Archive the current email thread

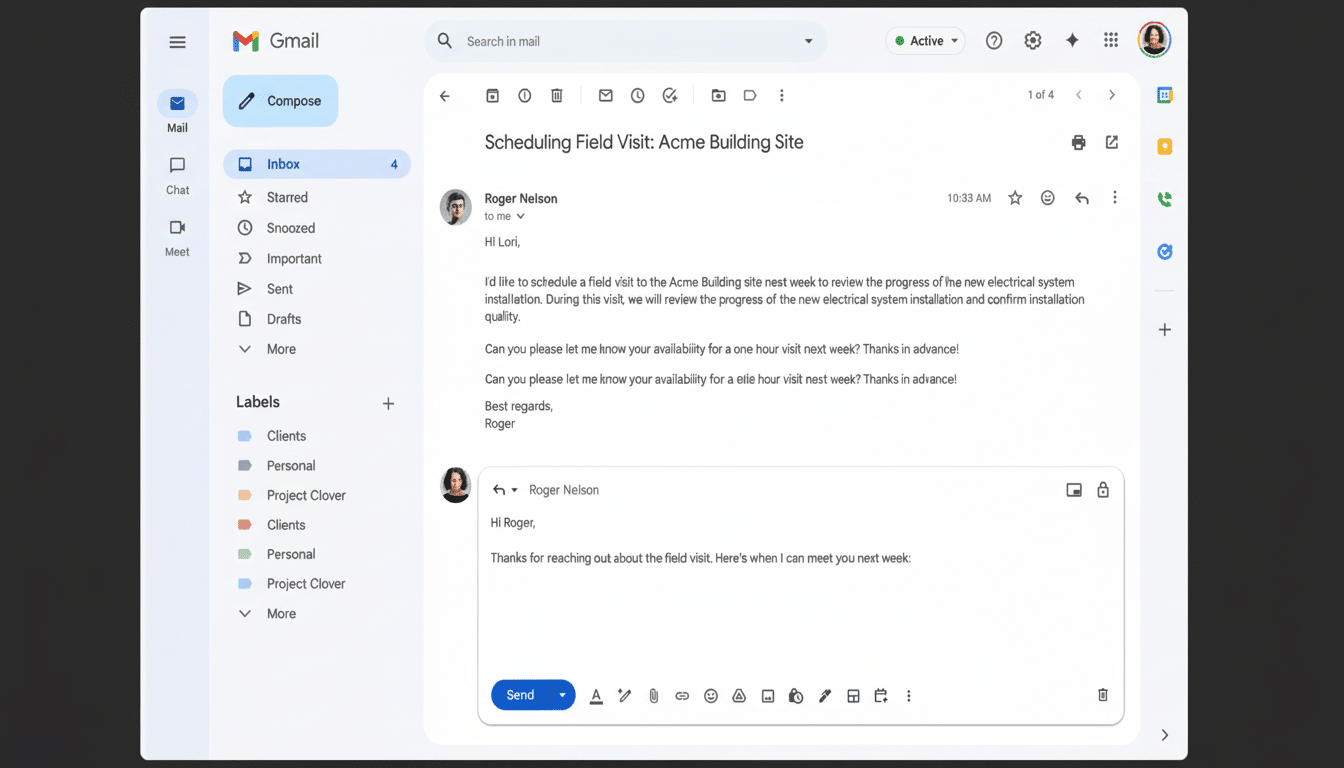(x=492, y=95)
